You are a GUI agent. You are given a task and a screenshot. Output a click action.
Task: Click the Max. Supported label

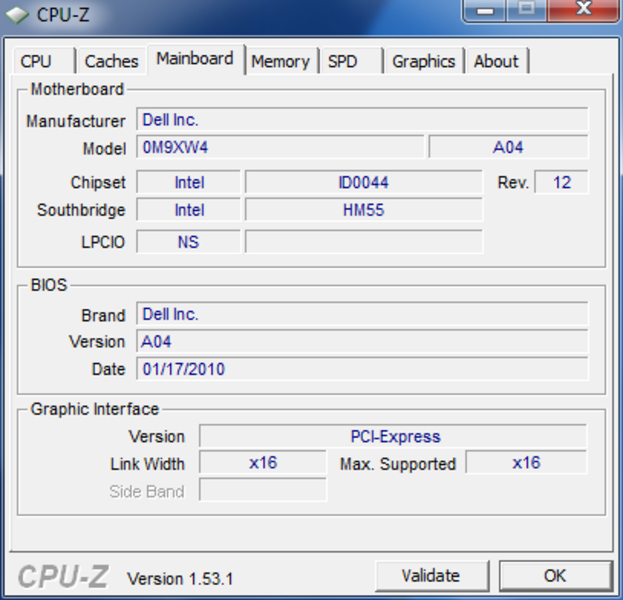398,464
